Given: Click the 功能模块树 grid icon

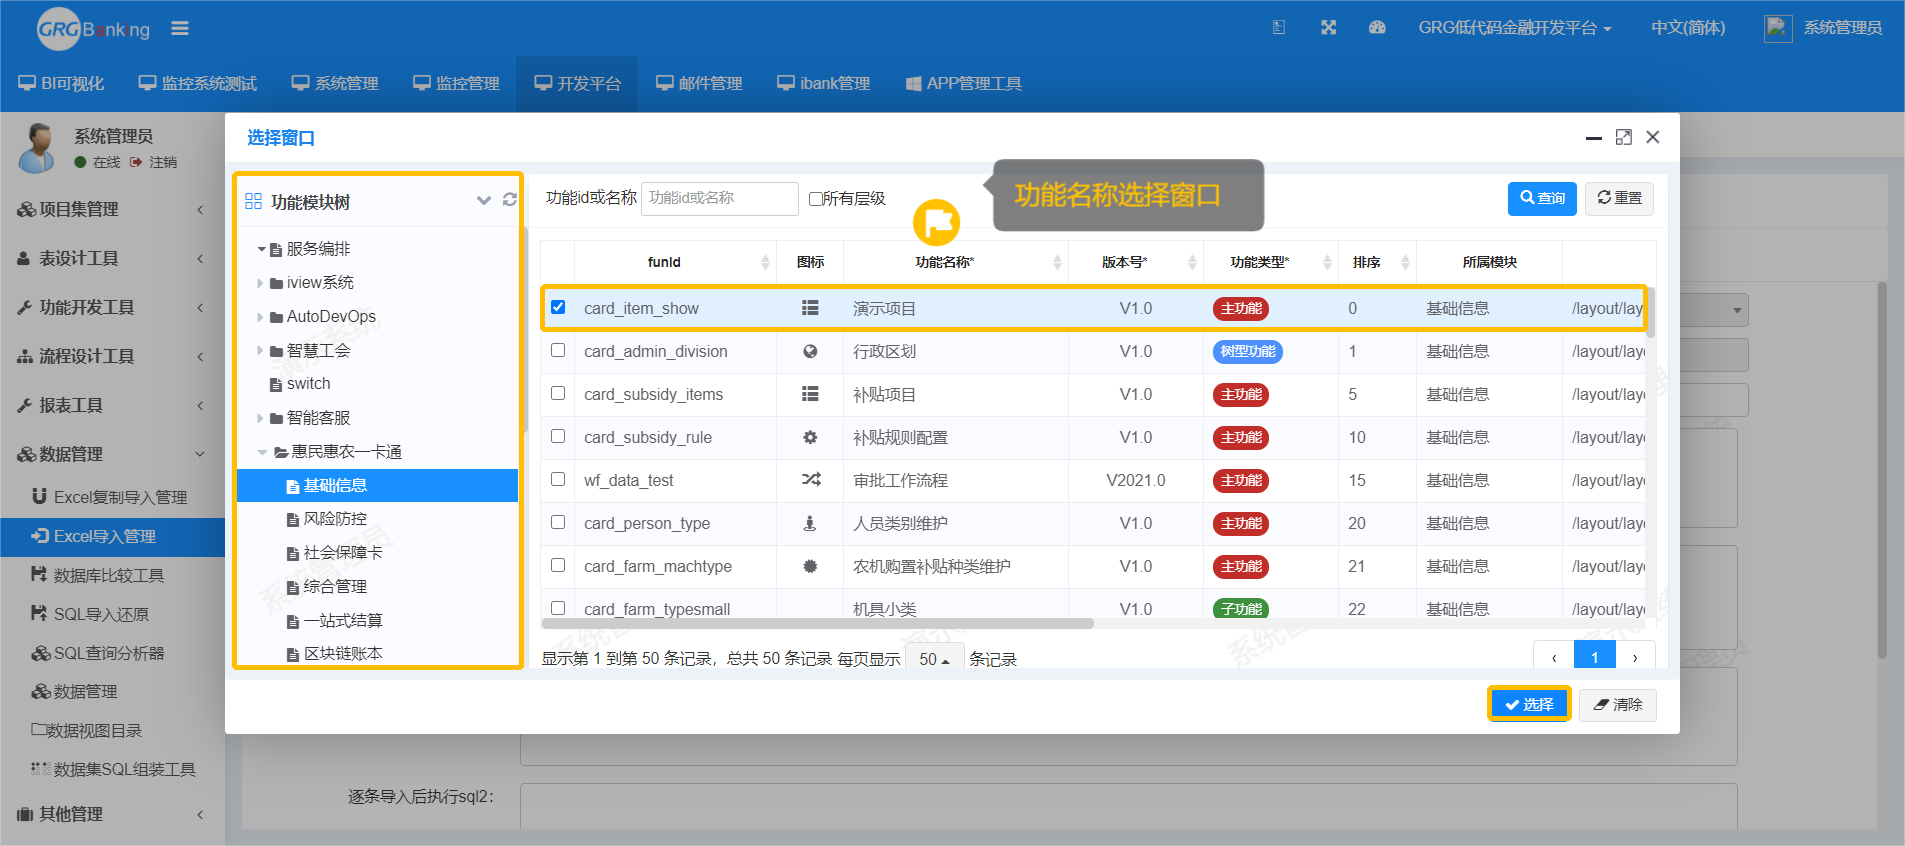Looking at the screenshot, I should tap(254, 202).
